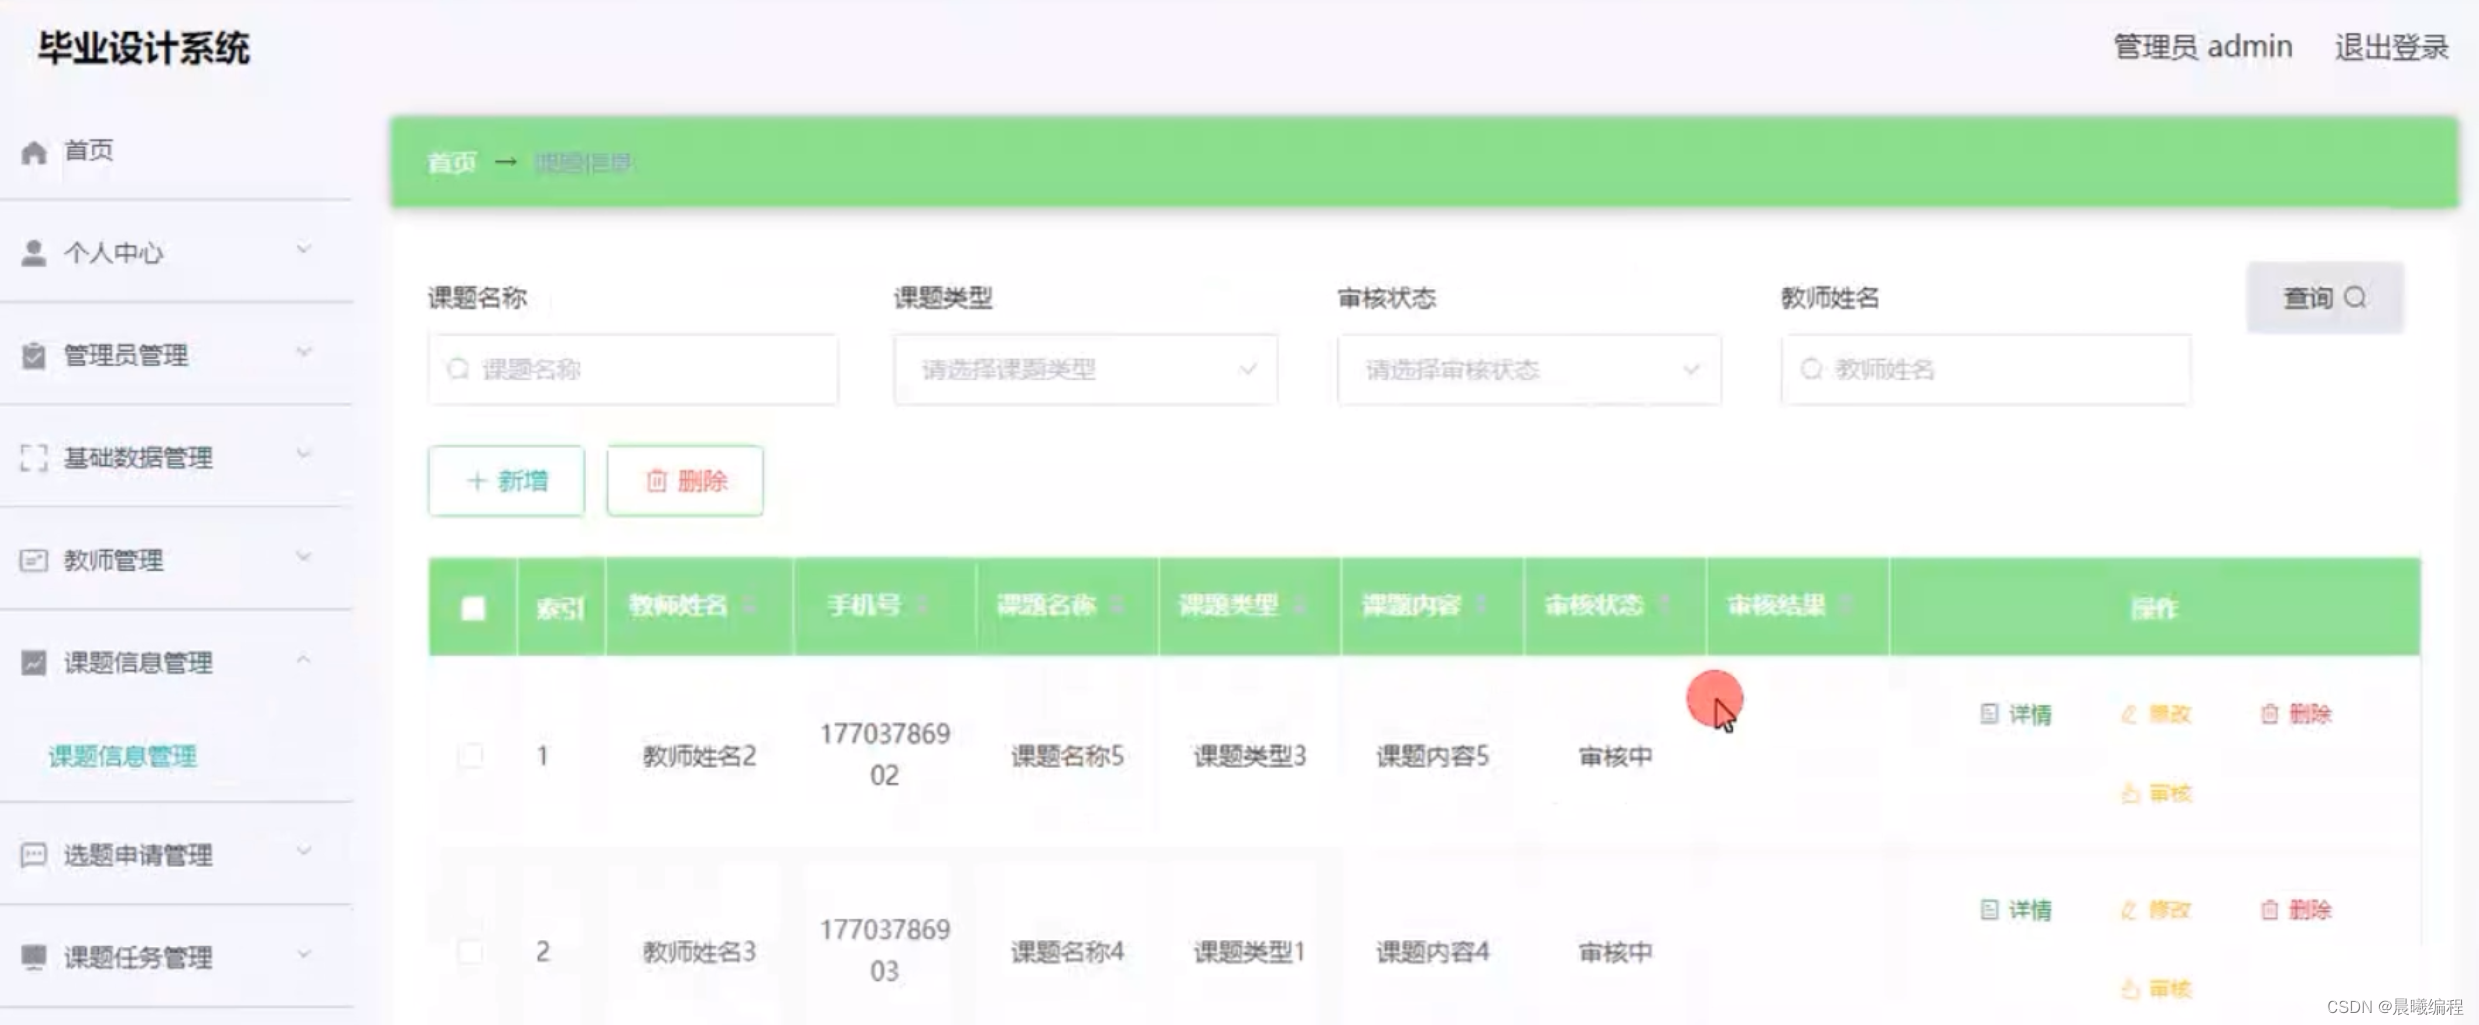Image resolution: width=2479 pixels, height=1025 pixels.
Task: Open 详情 for row 教师姓名2
Action: pyautogui.click(x=2016, y=714)
